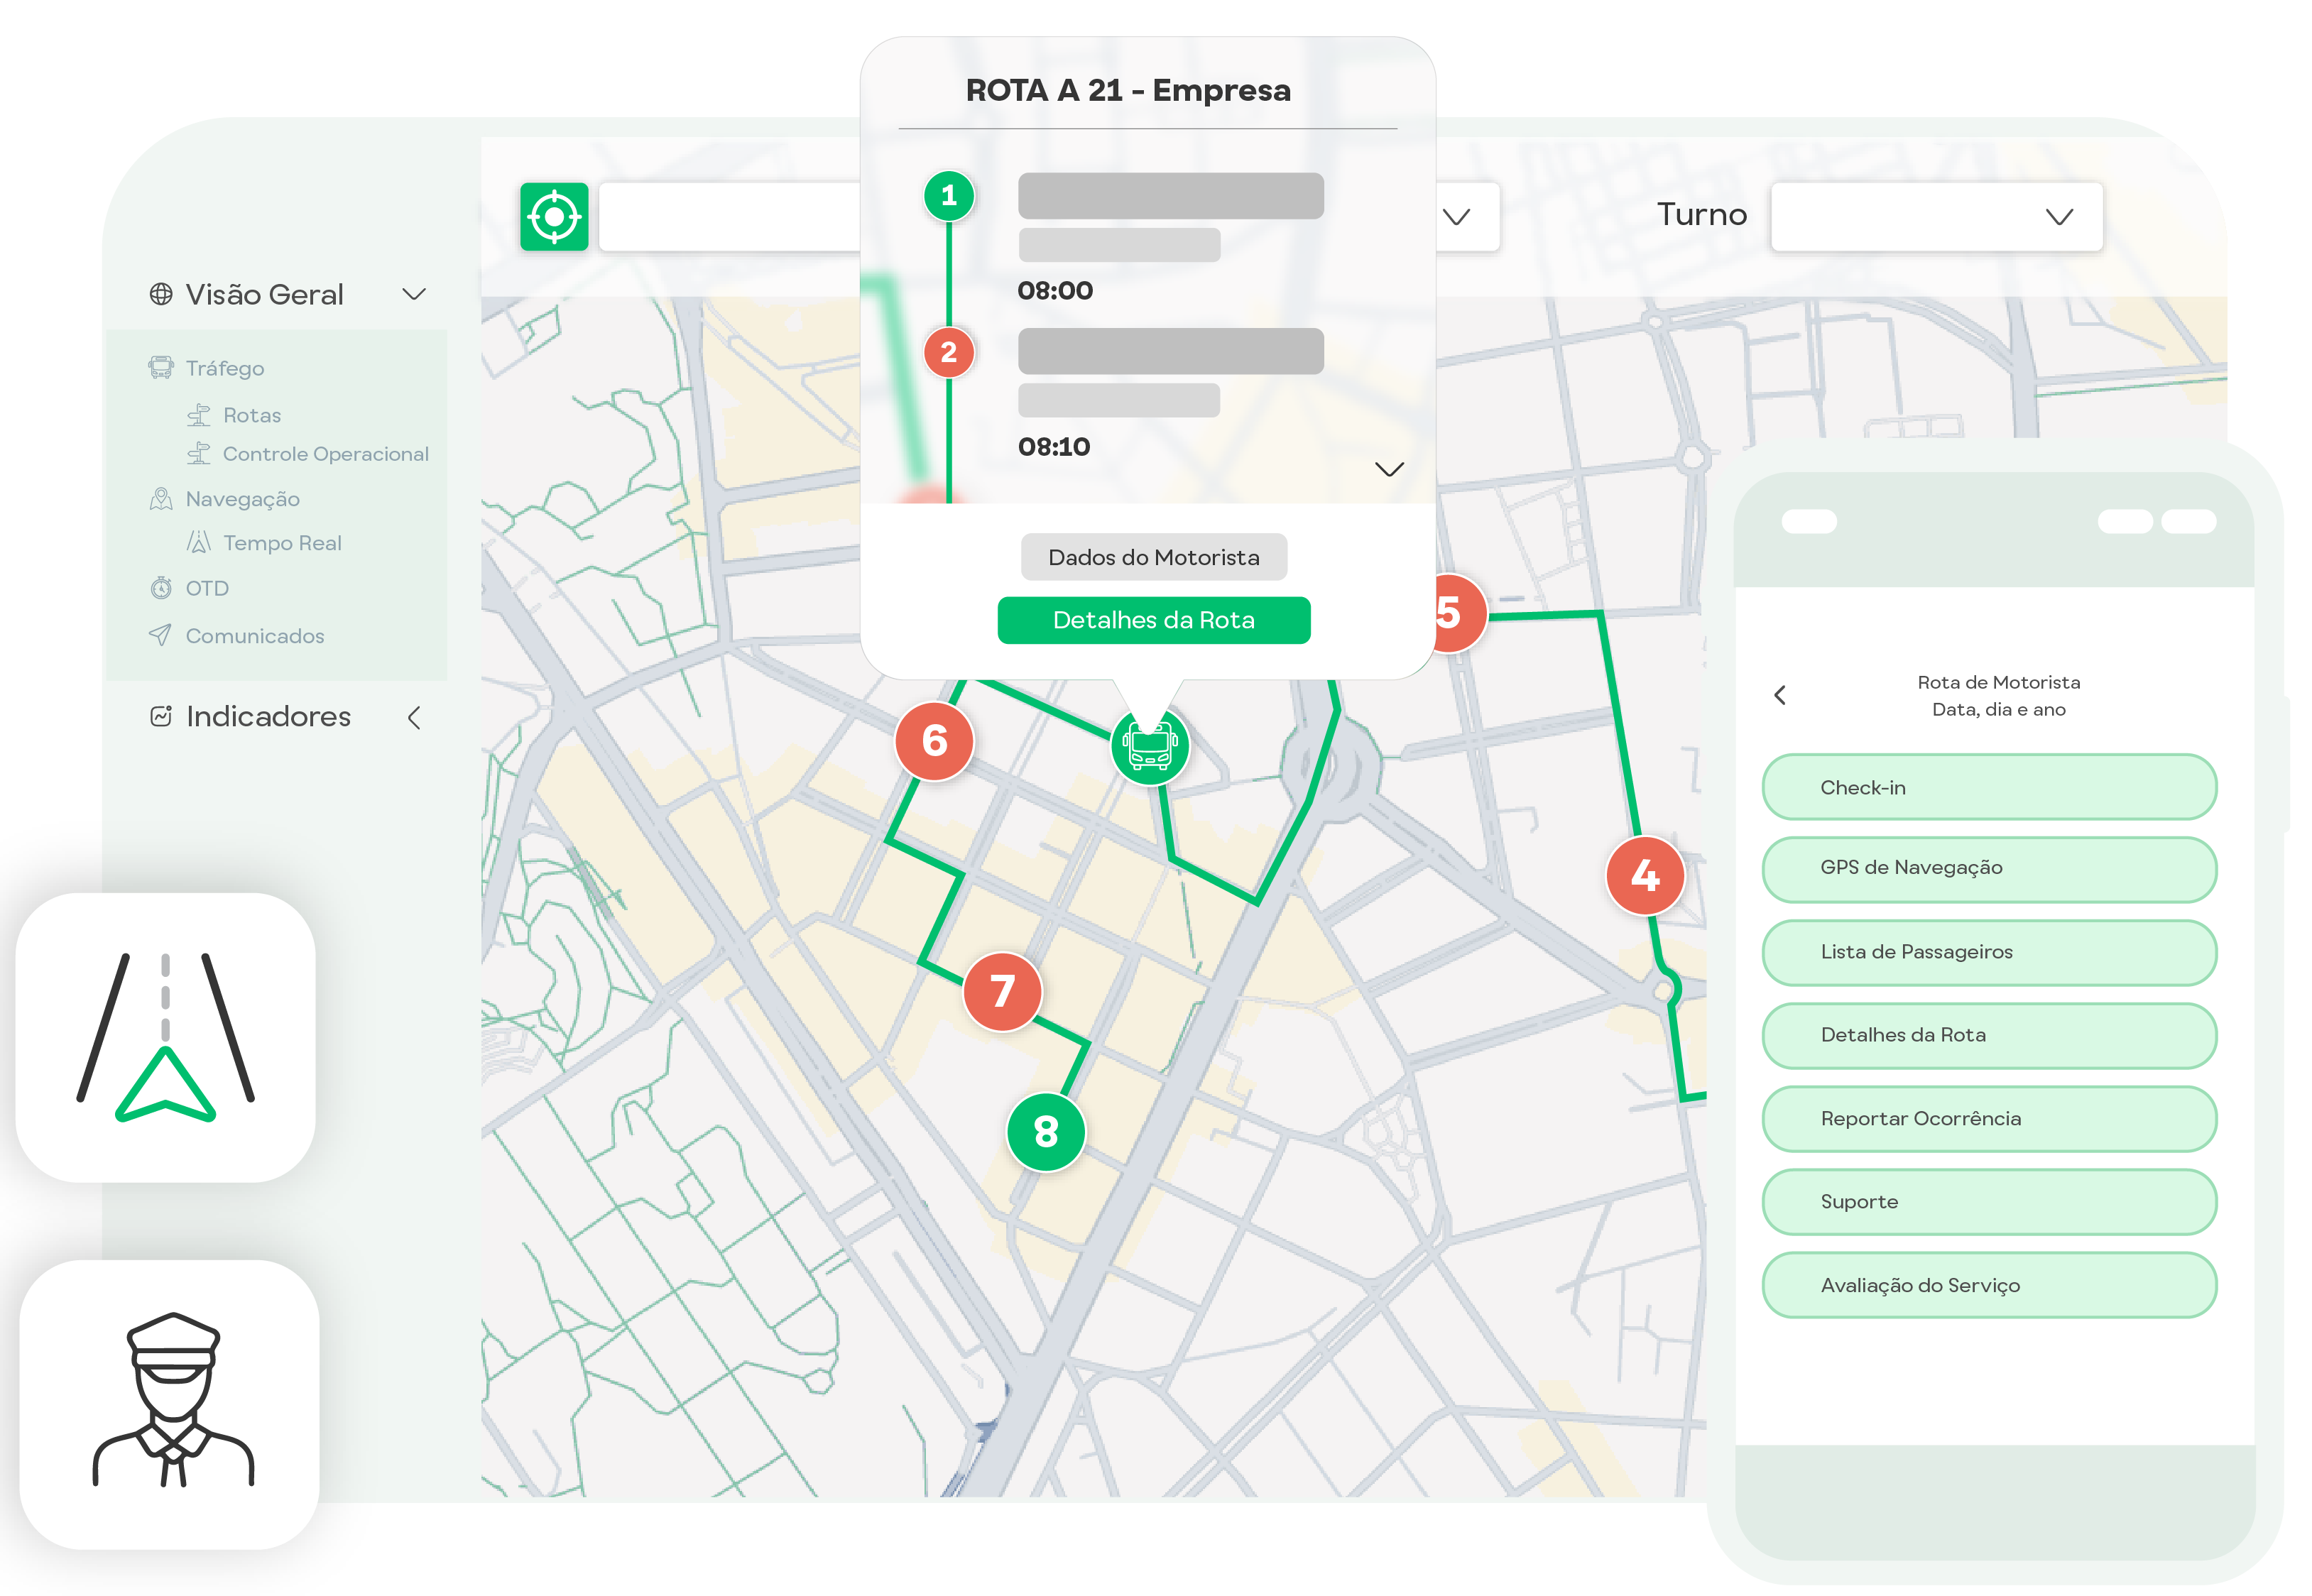Go back with phone screen arrow
The height and width of the screenshot is (1596, 2312).
coord(1780,695)
